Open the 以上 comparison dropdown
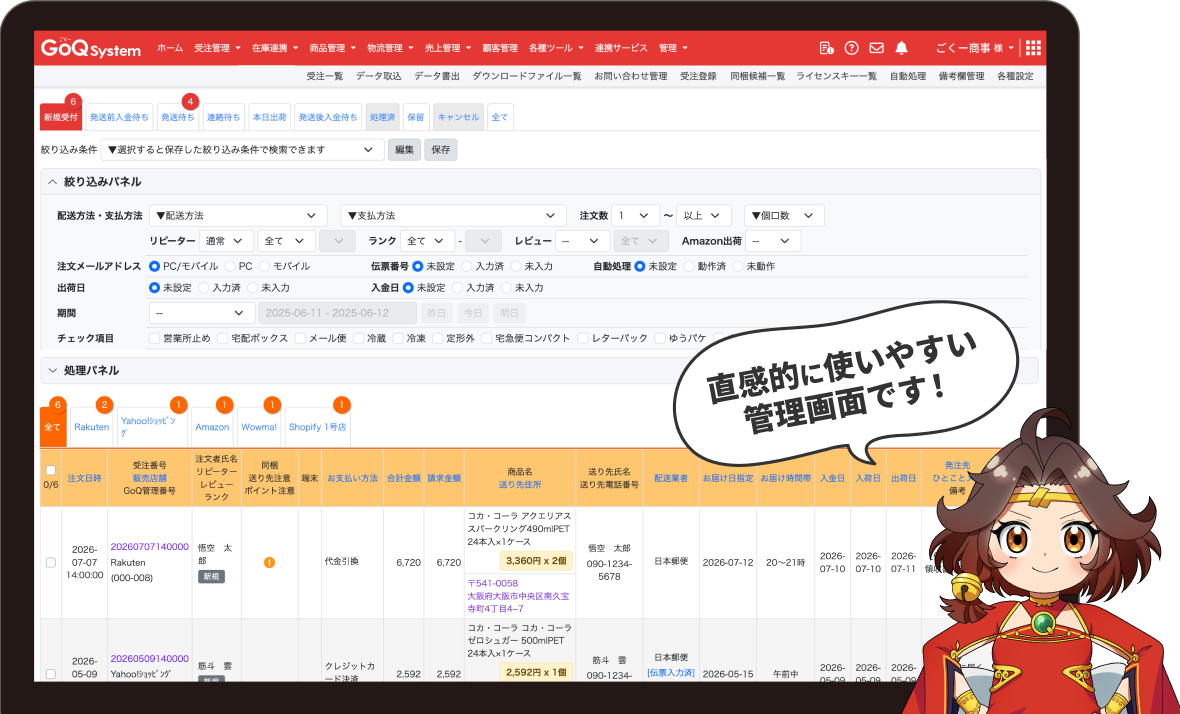The height and width of the screenshot is (714, 1180). tap(703, 215)
